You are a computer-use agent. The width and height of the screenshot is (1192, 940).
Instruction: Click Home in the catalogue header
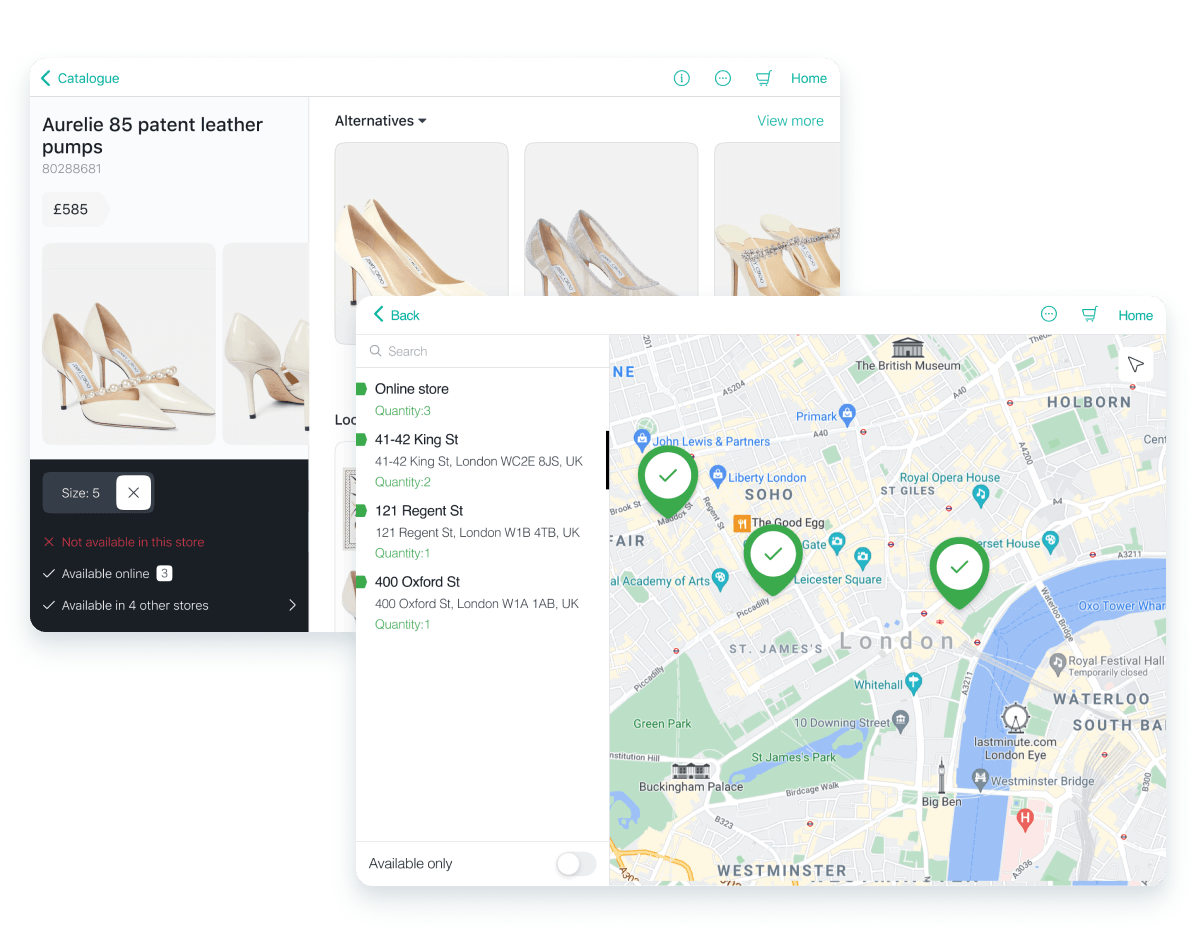click(x=808, y=78)
